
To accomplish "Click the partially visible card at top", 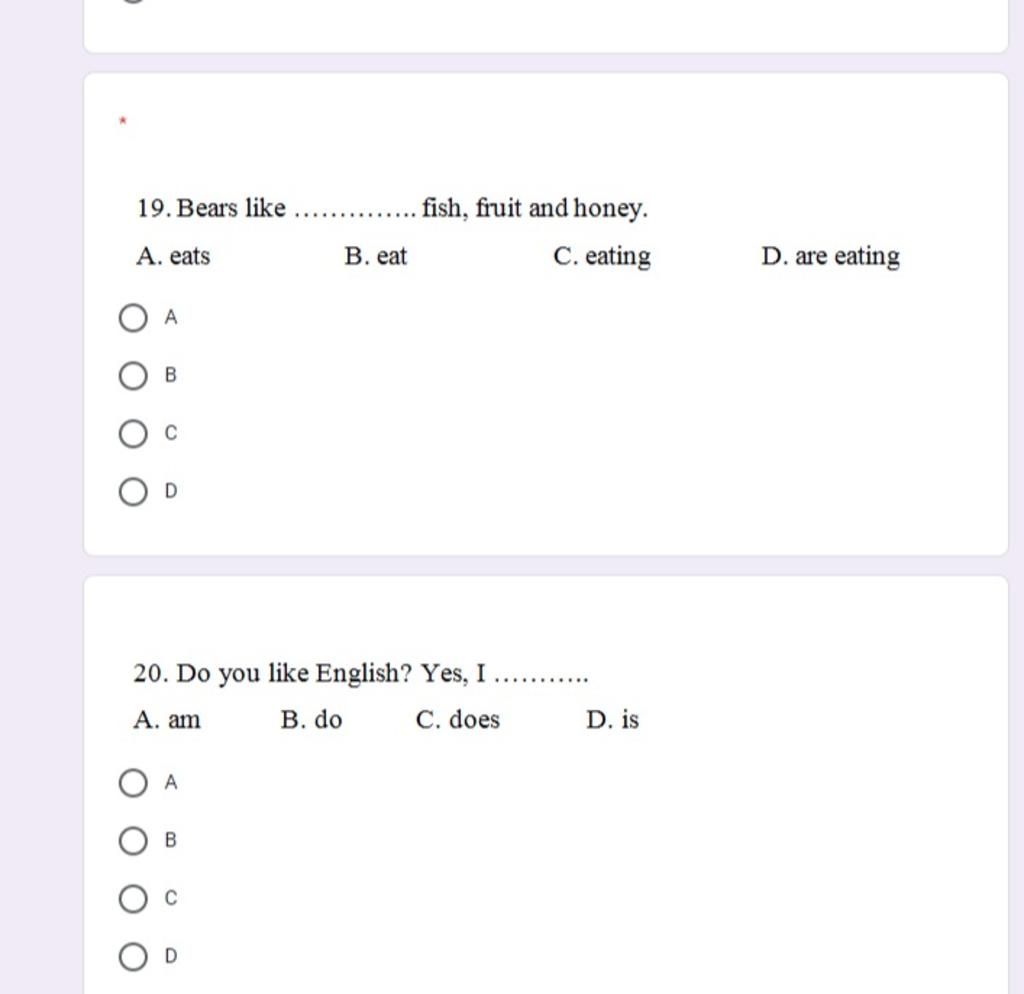I will point(546,26).
